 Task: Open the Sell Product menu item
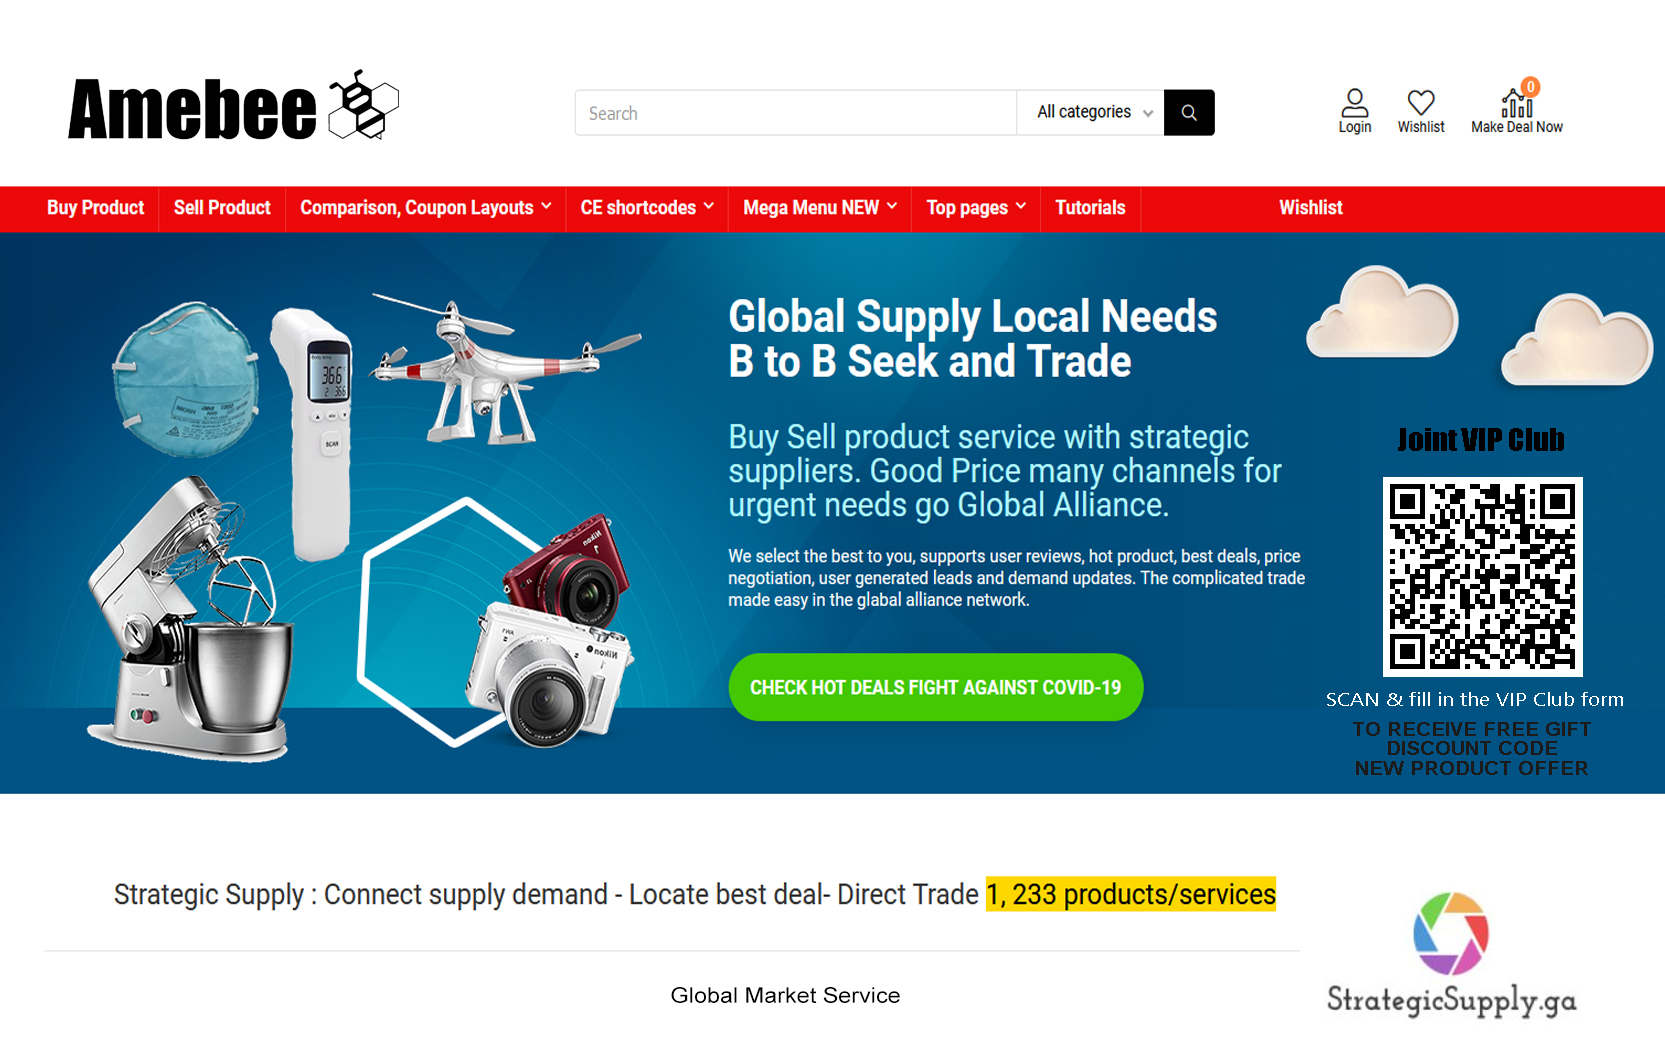(x=222, y=208)
